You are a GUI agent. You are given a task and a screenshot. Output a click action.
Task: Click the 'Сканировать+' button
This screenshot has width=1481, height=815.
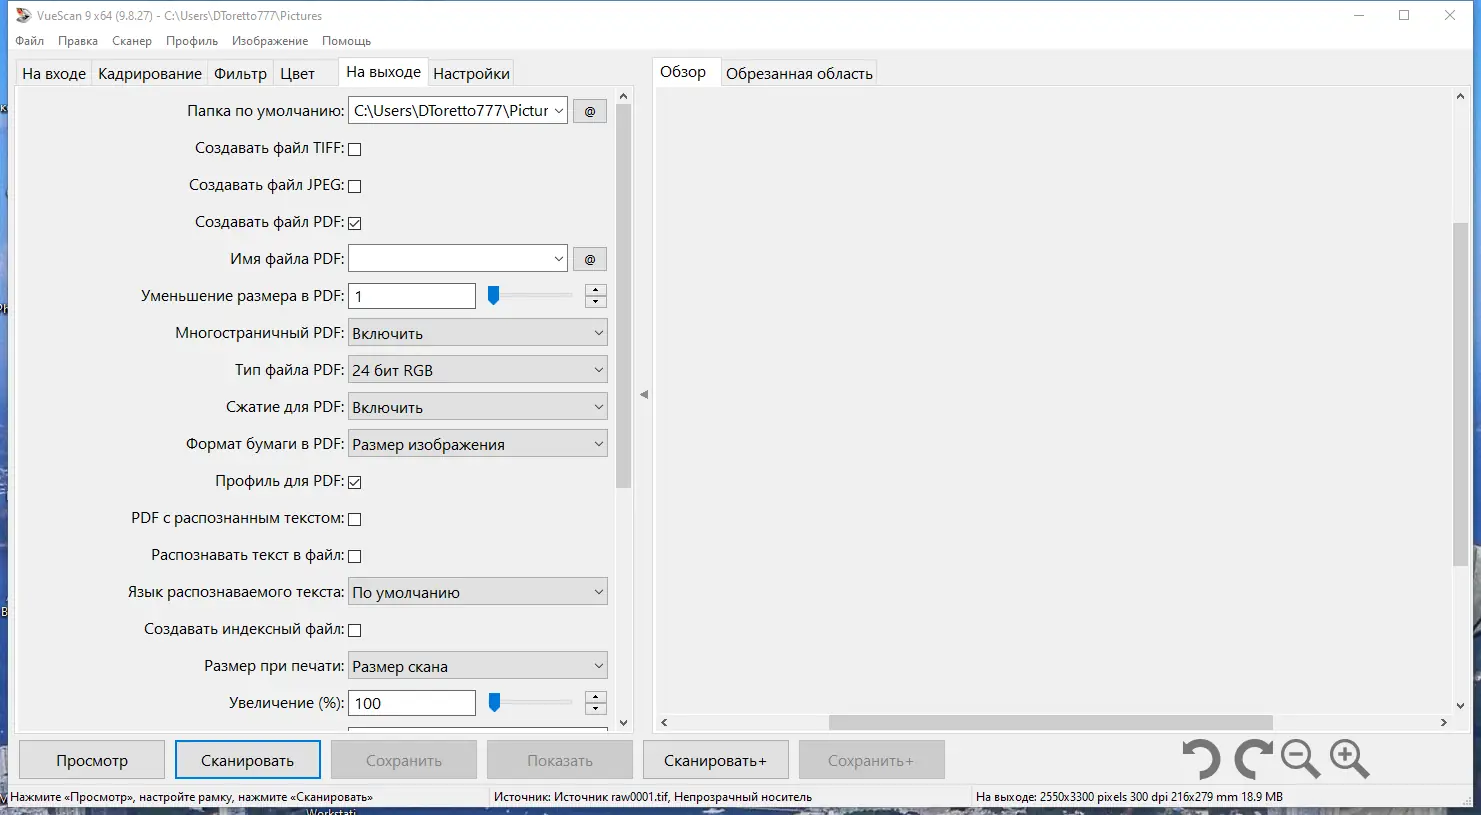[716, 760]
